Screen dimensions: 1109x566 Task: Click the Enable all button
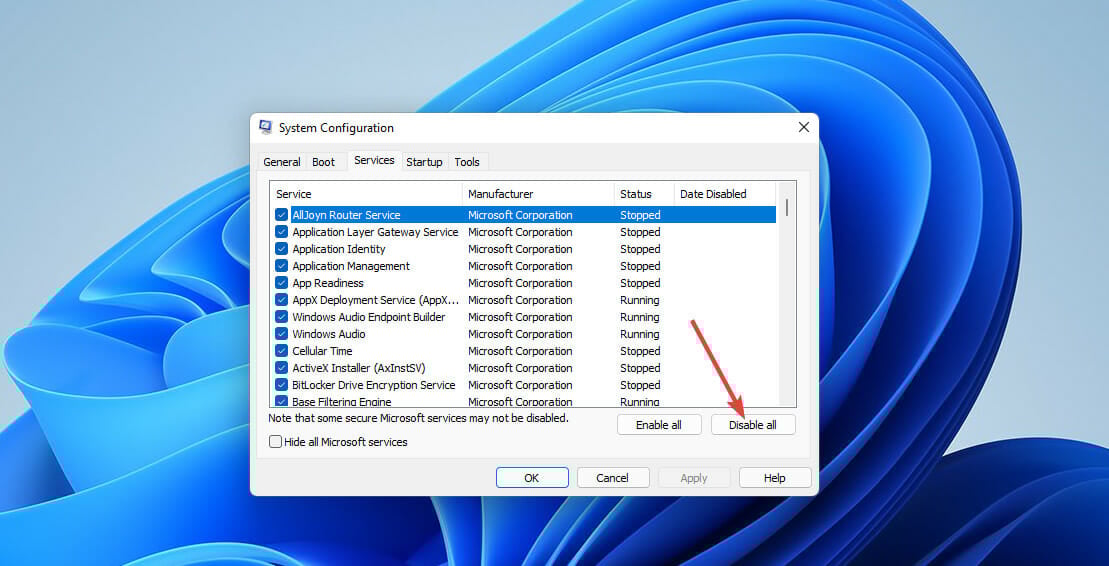tap(658, 424)
